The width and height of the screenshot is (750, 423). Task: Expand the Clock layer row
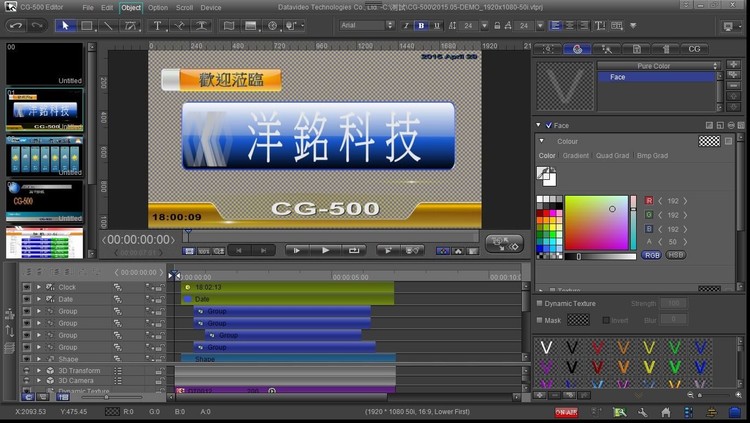[x=39, y=287]
